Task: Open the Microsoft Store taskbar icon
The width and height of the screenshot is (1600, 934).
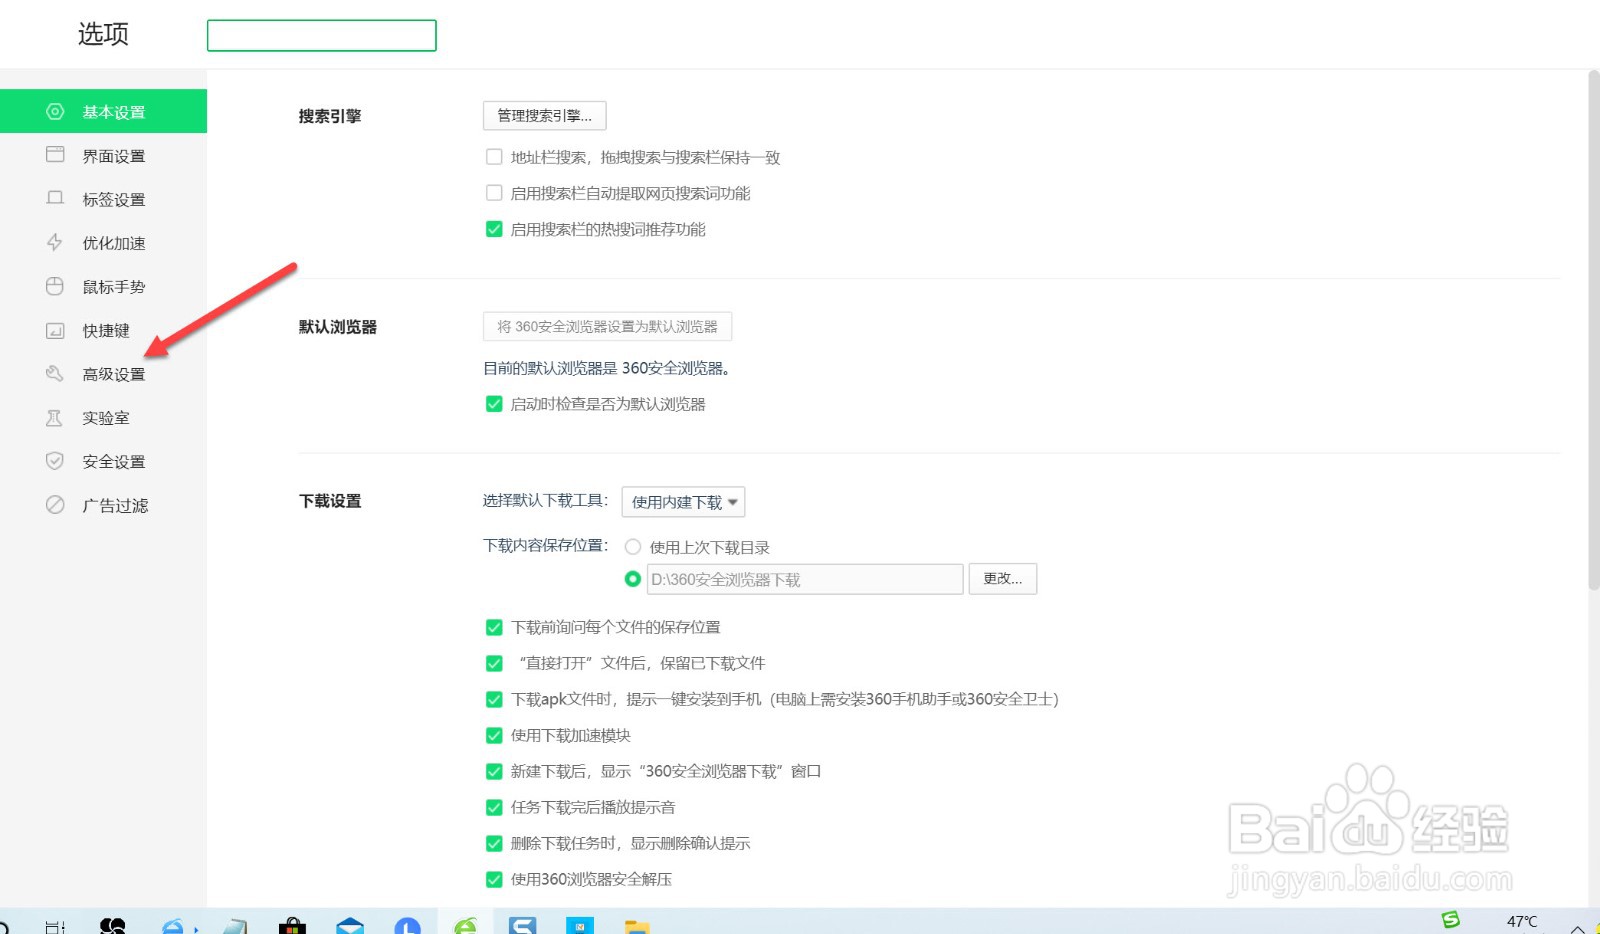Action: [x=292, y=926]
